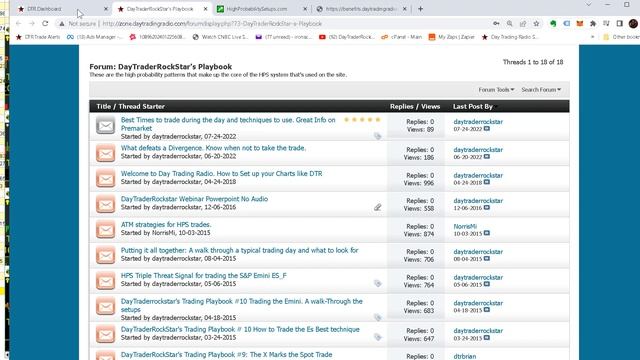
Task: Click attachment paperclip on Webinar Powerpoint thread
Action: tap(378, 207)
